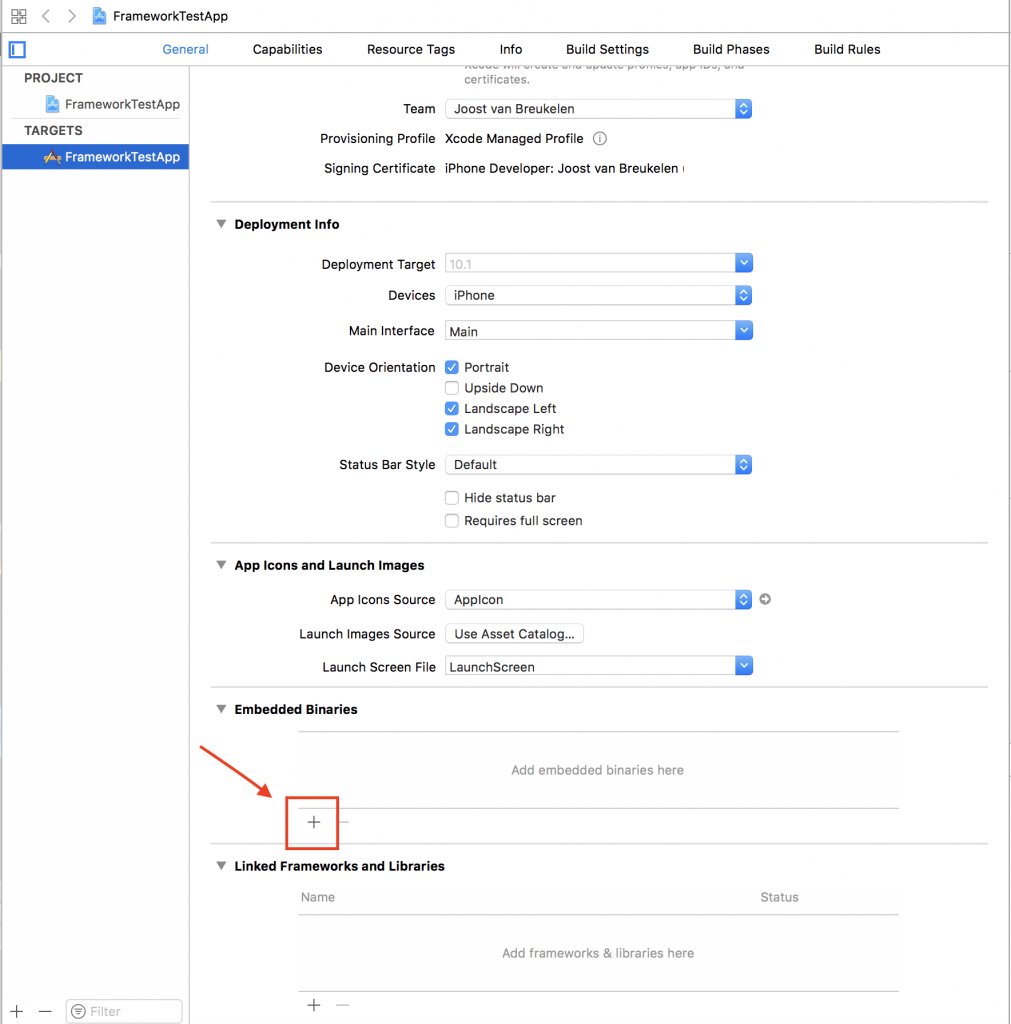The image size is (1011, 1024).
Task: Go forward with the right chevron
Action: [71, 16]
